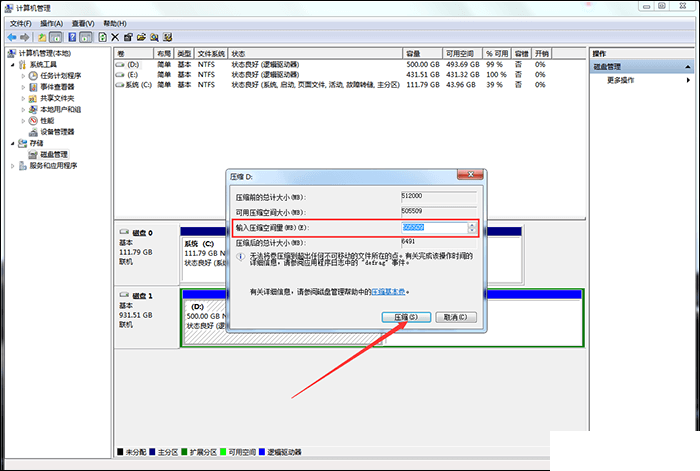Click the 共享文件夹 tree icon

33,98
